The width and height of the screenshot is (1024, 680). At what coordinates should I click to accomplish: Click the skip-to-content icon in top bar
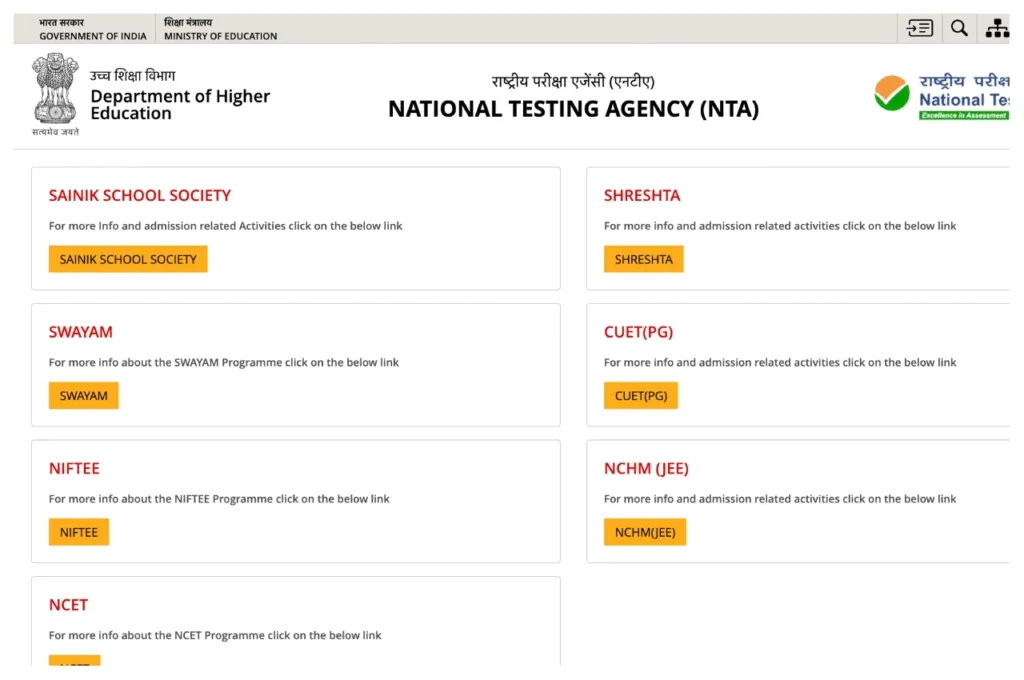coord(919,27)
